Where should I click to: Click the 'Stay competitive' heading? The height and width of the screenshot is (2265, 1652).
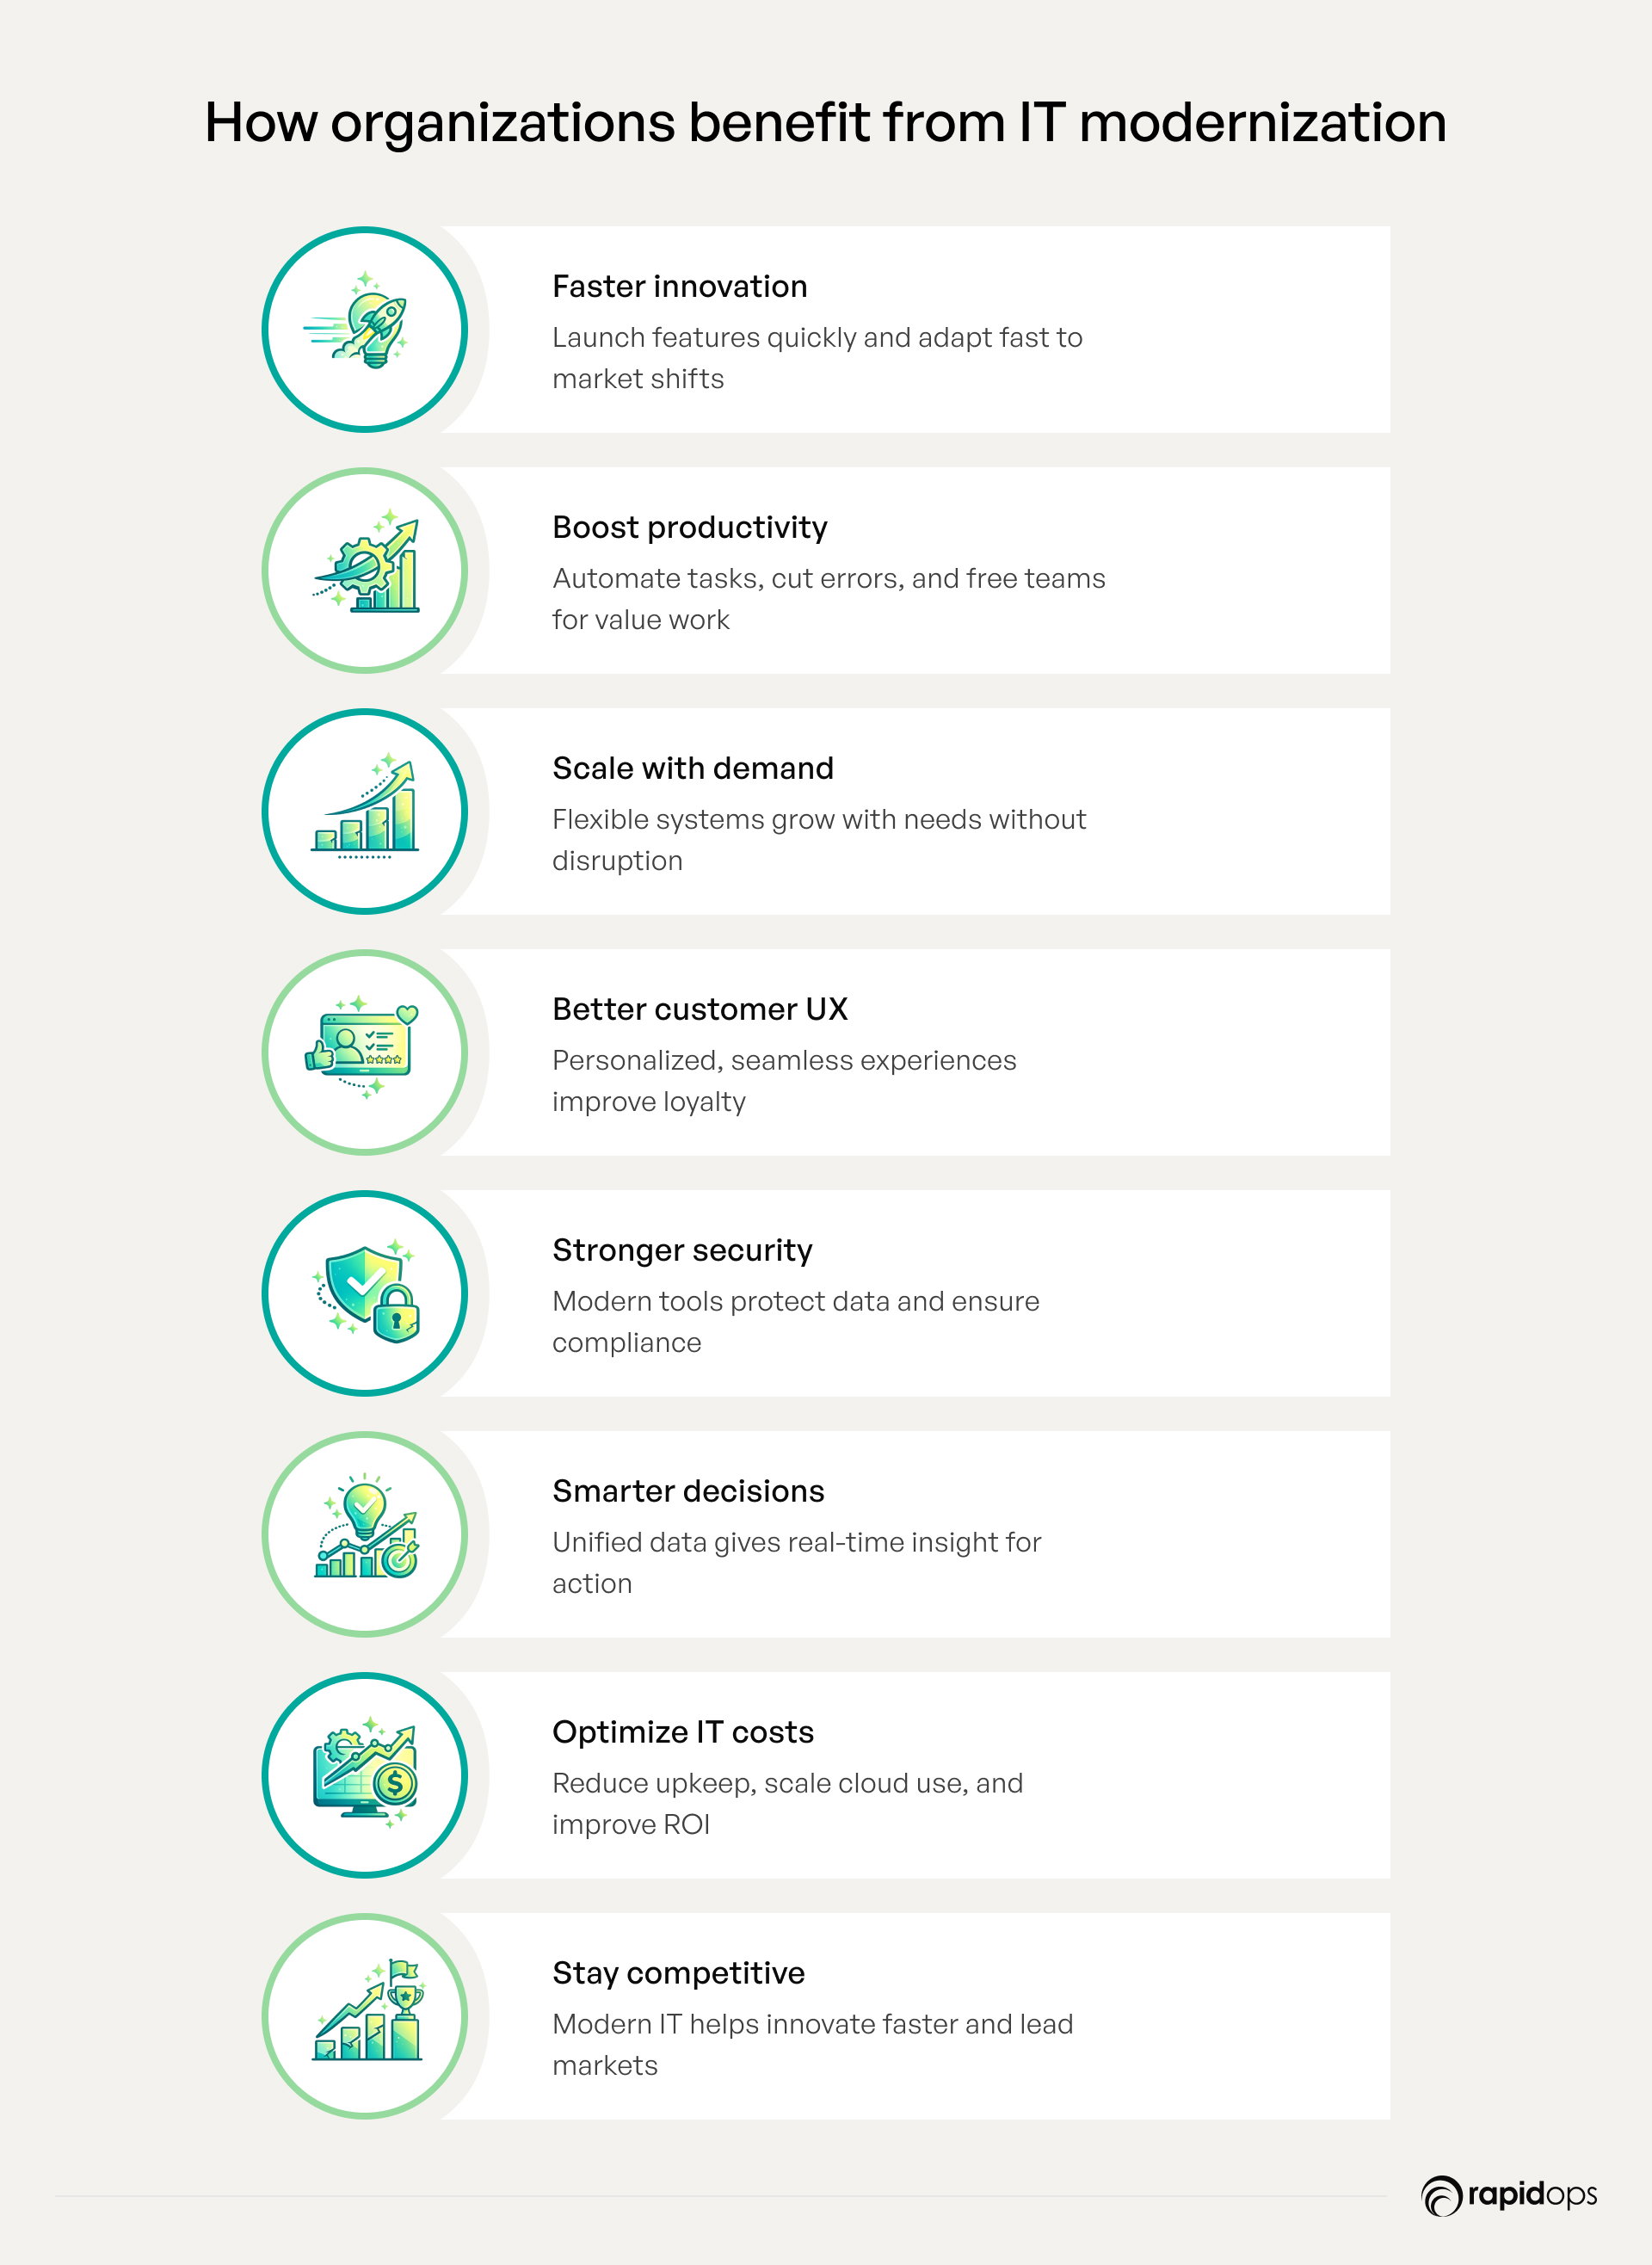click(x=678, y=1974)
